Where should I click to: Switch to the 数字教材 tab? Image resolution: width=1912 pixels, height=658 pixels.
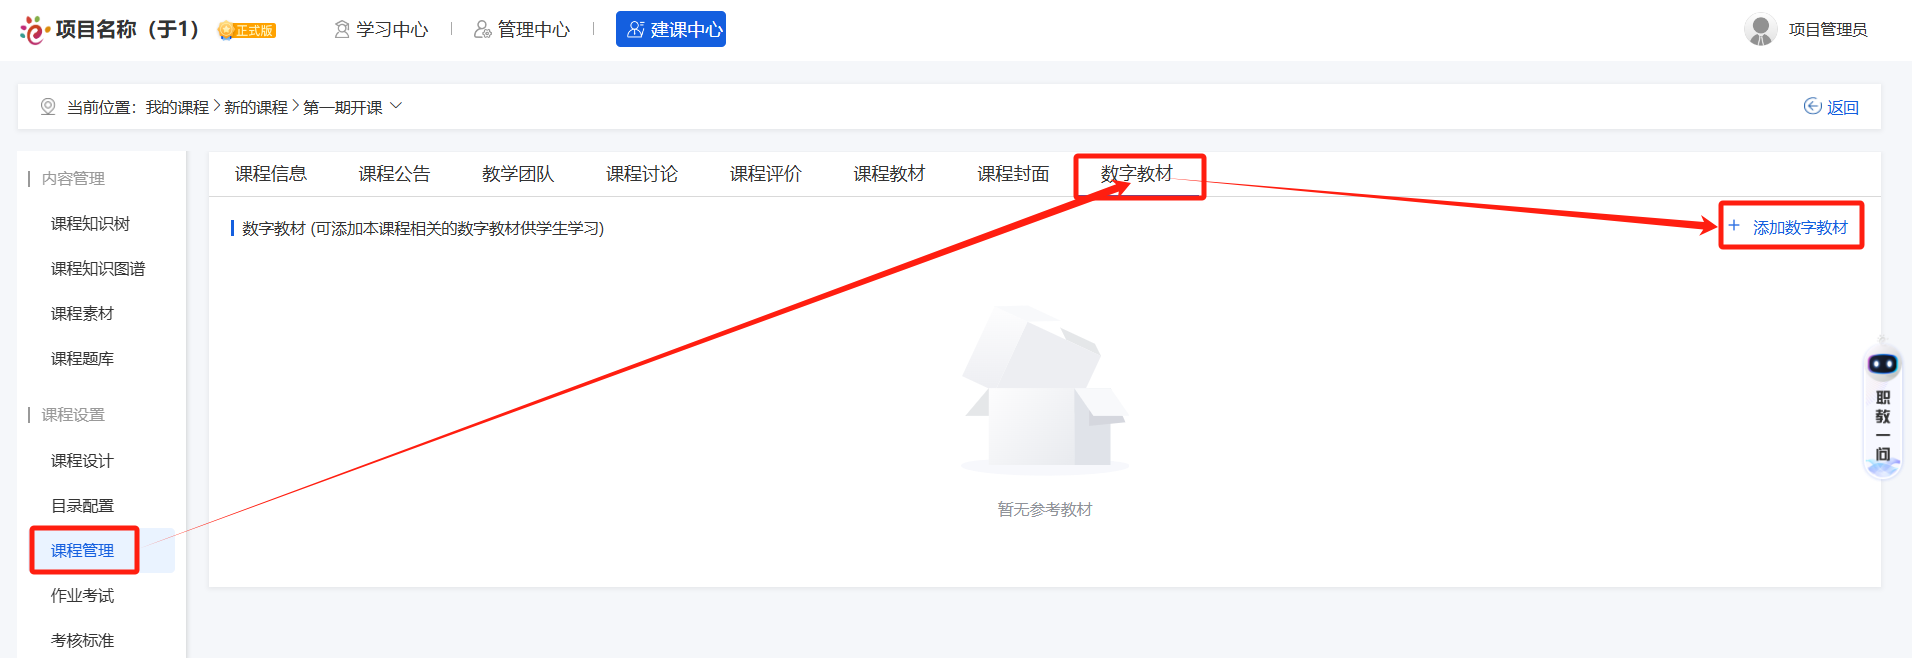coord(1137,174)
